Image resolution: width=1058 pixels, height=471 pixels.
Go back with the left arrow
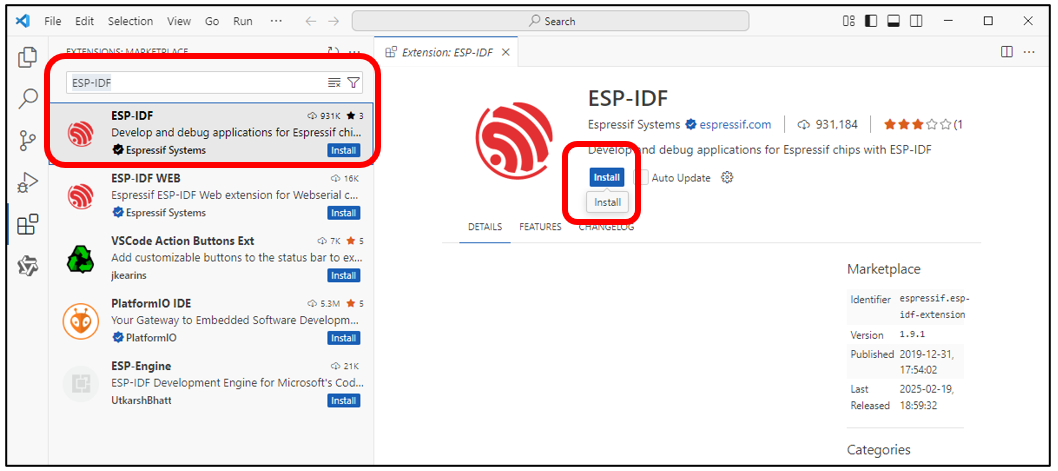[310, 21]
